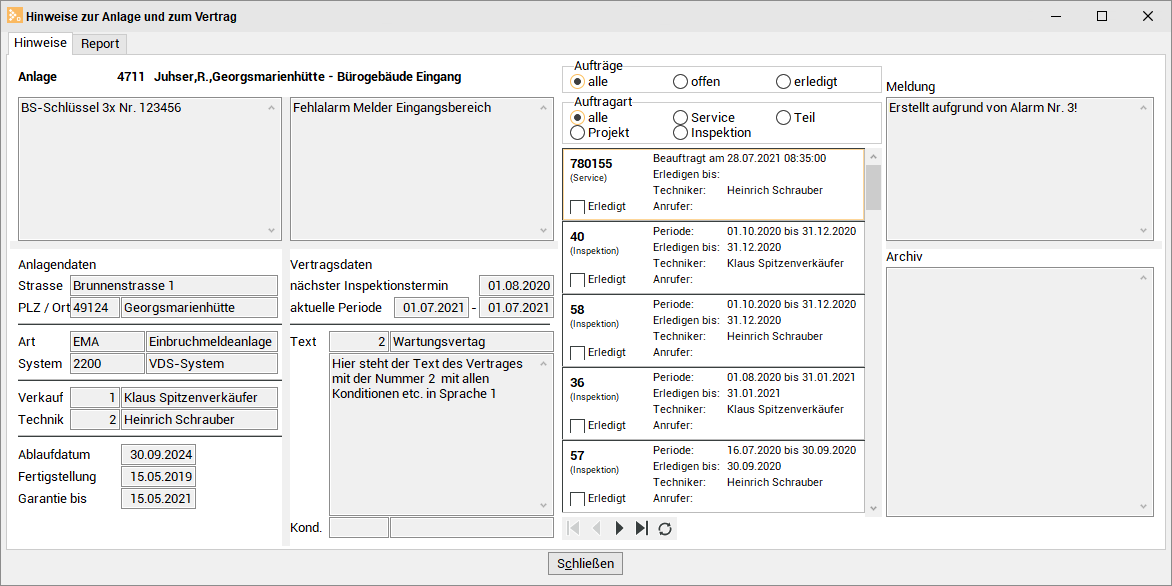The image size is (1172, 586).
Task: Click the empty Archiv text area
Action: pyautogui.click(x=1019, y=392)
